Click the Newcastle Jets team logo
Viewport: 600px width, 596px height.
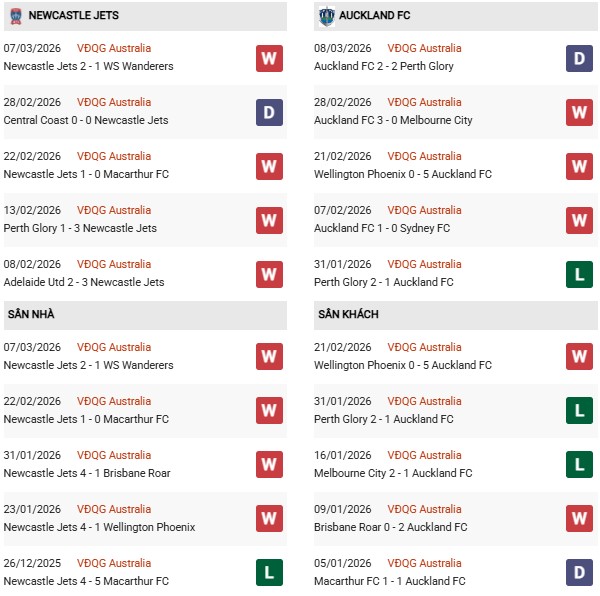click(16, 16)
